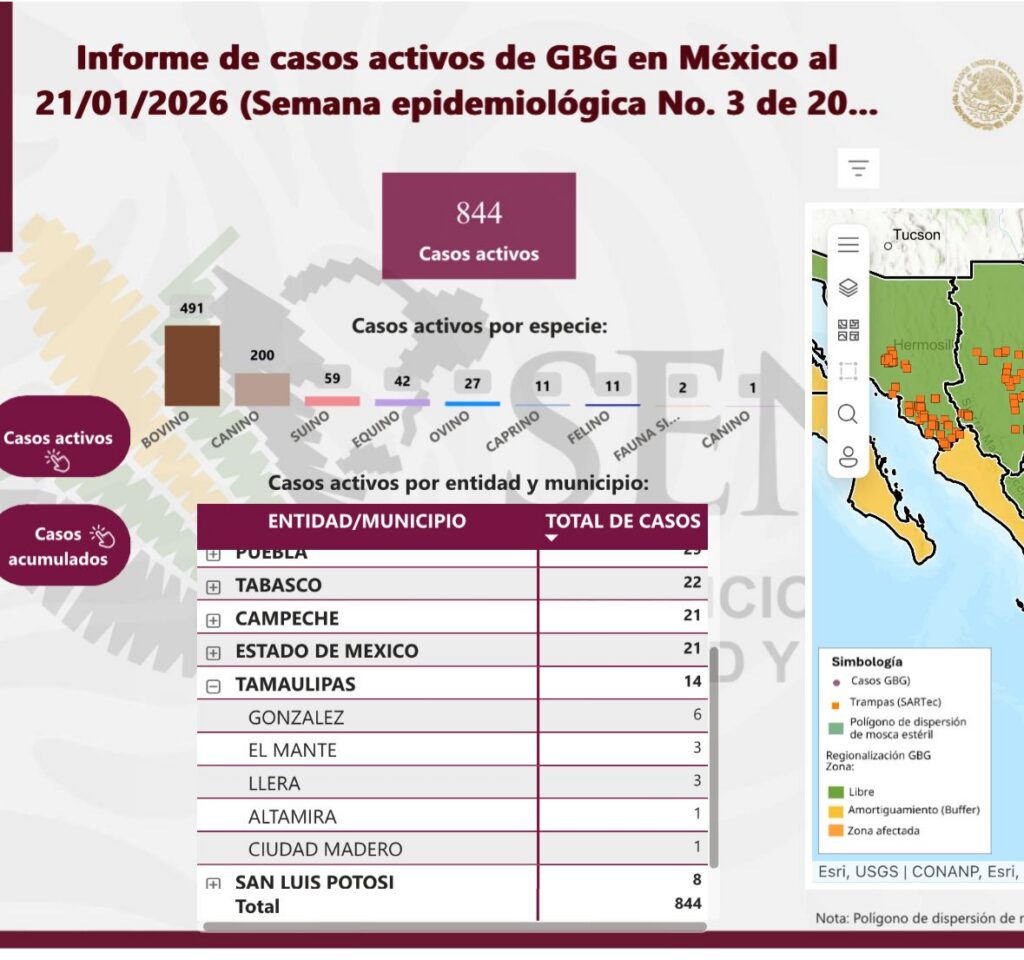1024x960 pixels.
Task: Click the user profile icon on map
Action: tap(848, 457)
